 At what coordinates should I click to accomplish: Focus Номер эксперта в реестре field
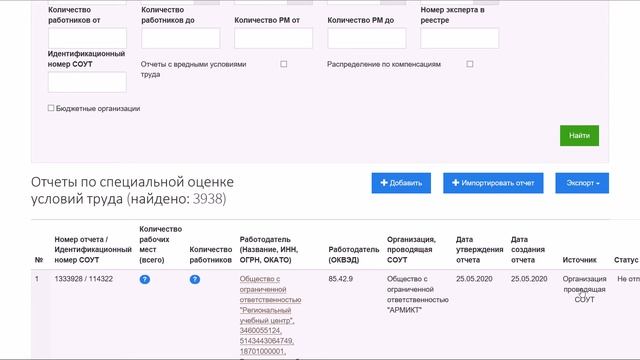pyautogui.click(x=460, y=38)
